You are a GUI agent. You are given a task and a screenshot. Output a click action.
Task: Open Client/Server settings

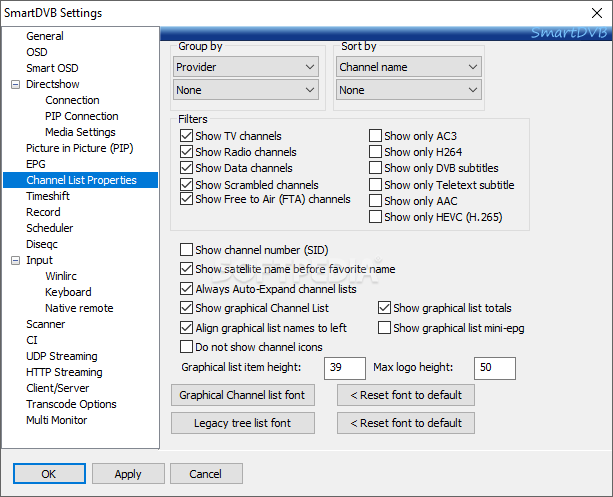pyautogui.click(x=57, y=388)
